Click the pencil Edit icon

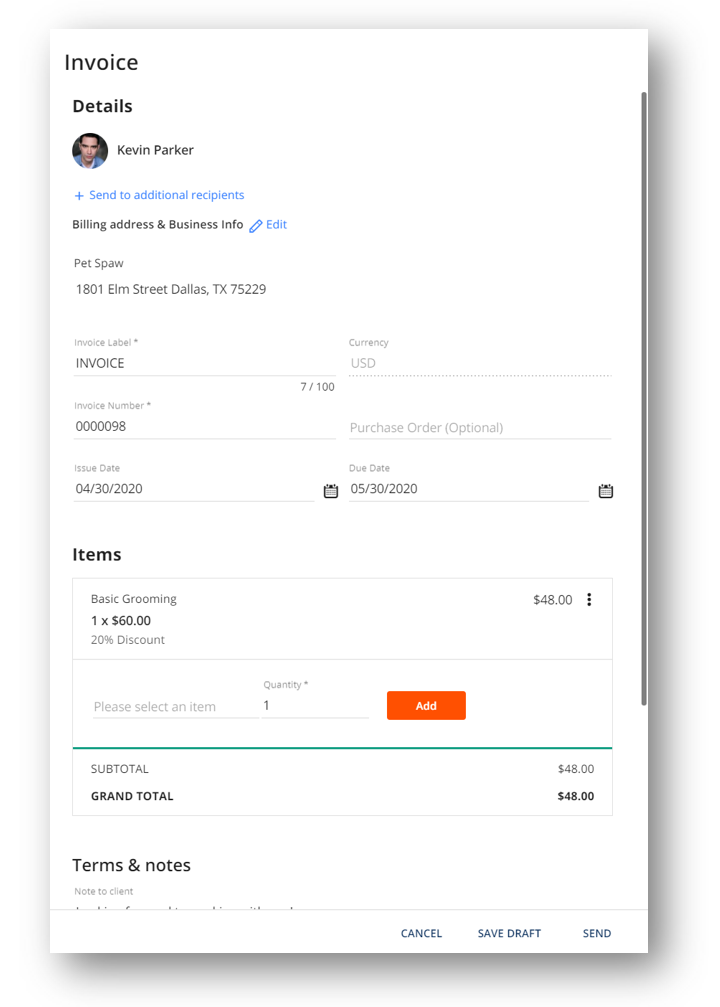pos(256,225)
